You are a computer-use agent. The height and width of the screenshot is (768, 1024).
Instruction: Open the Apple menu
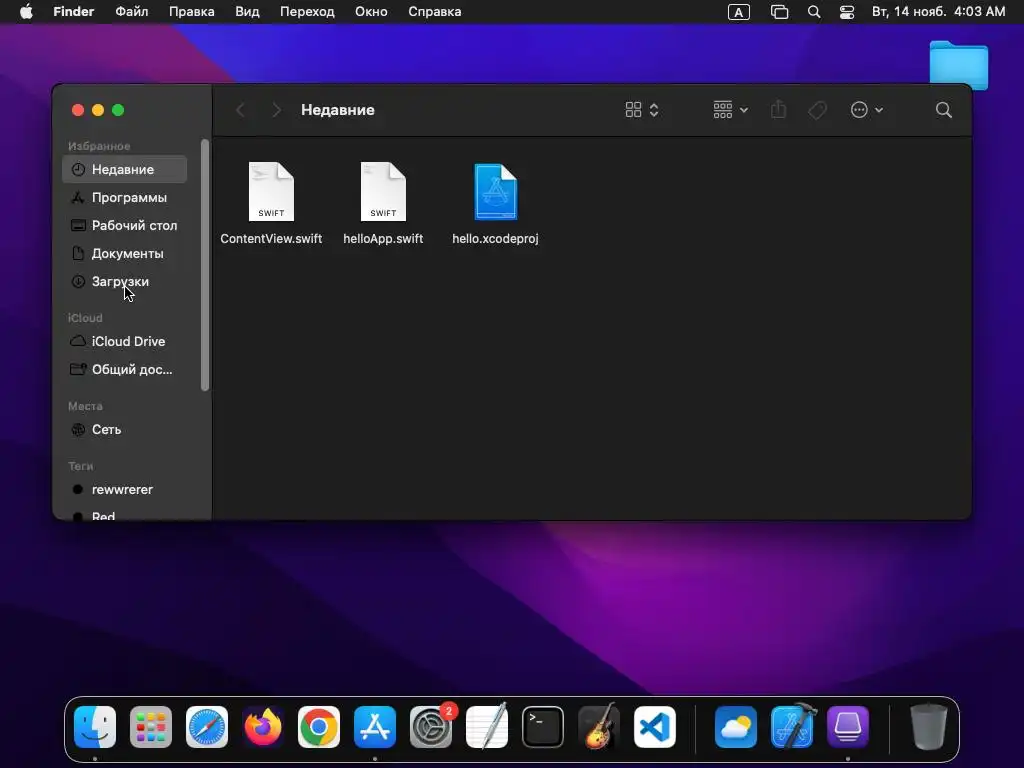pyautogui.click(x=26, y=12)
